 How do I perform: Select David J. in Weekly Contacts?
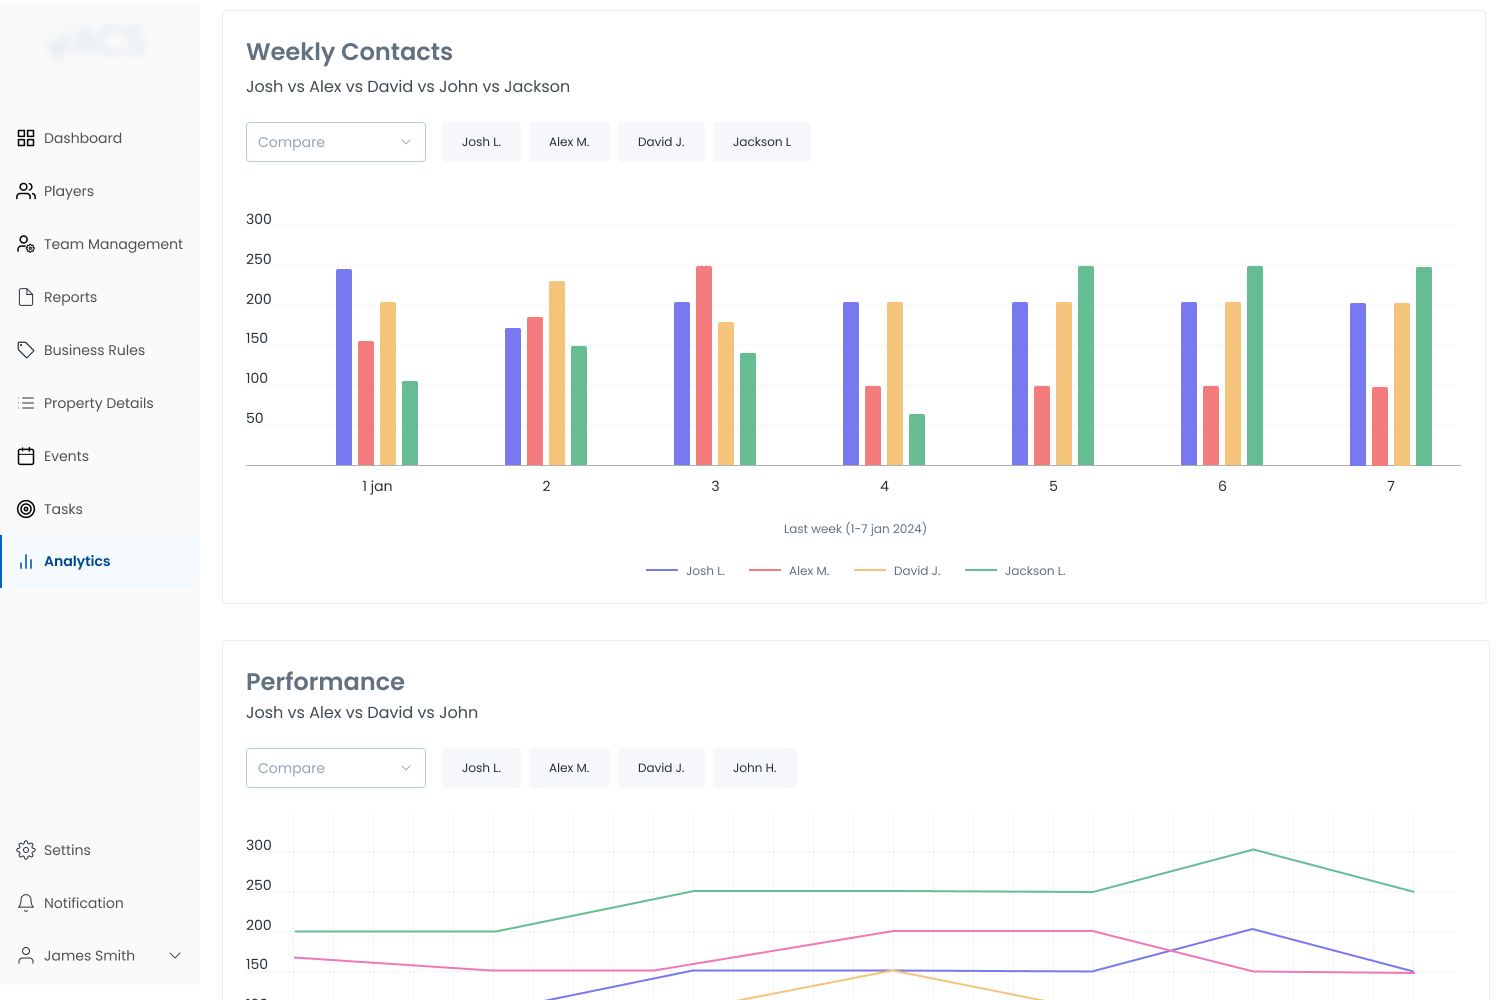pyautogui.click(x=661, y=142)
